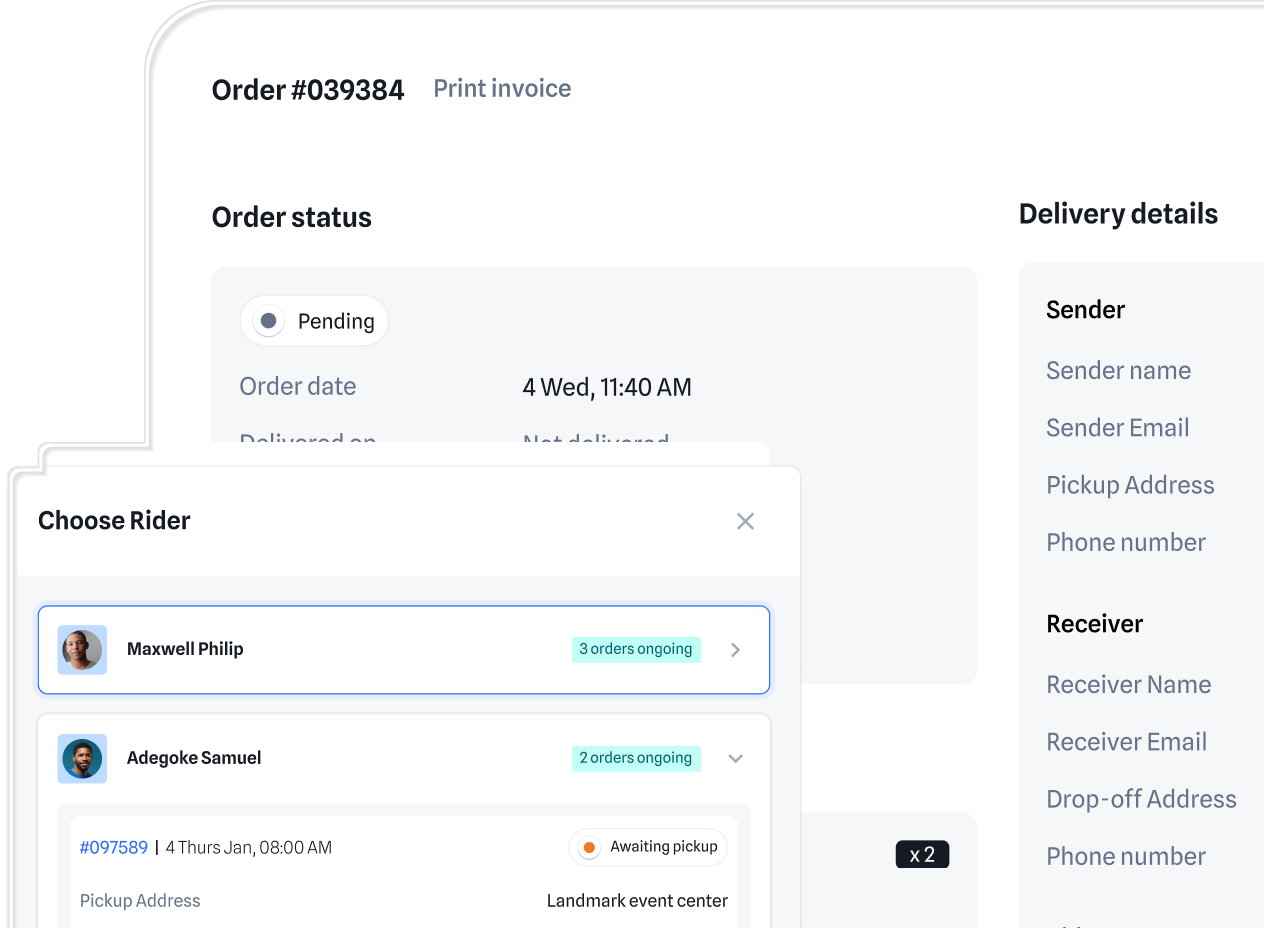
Task: Open order #097589
Action: (113, 847)
